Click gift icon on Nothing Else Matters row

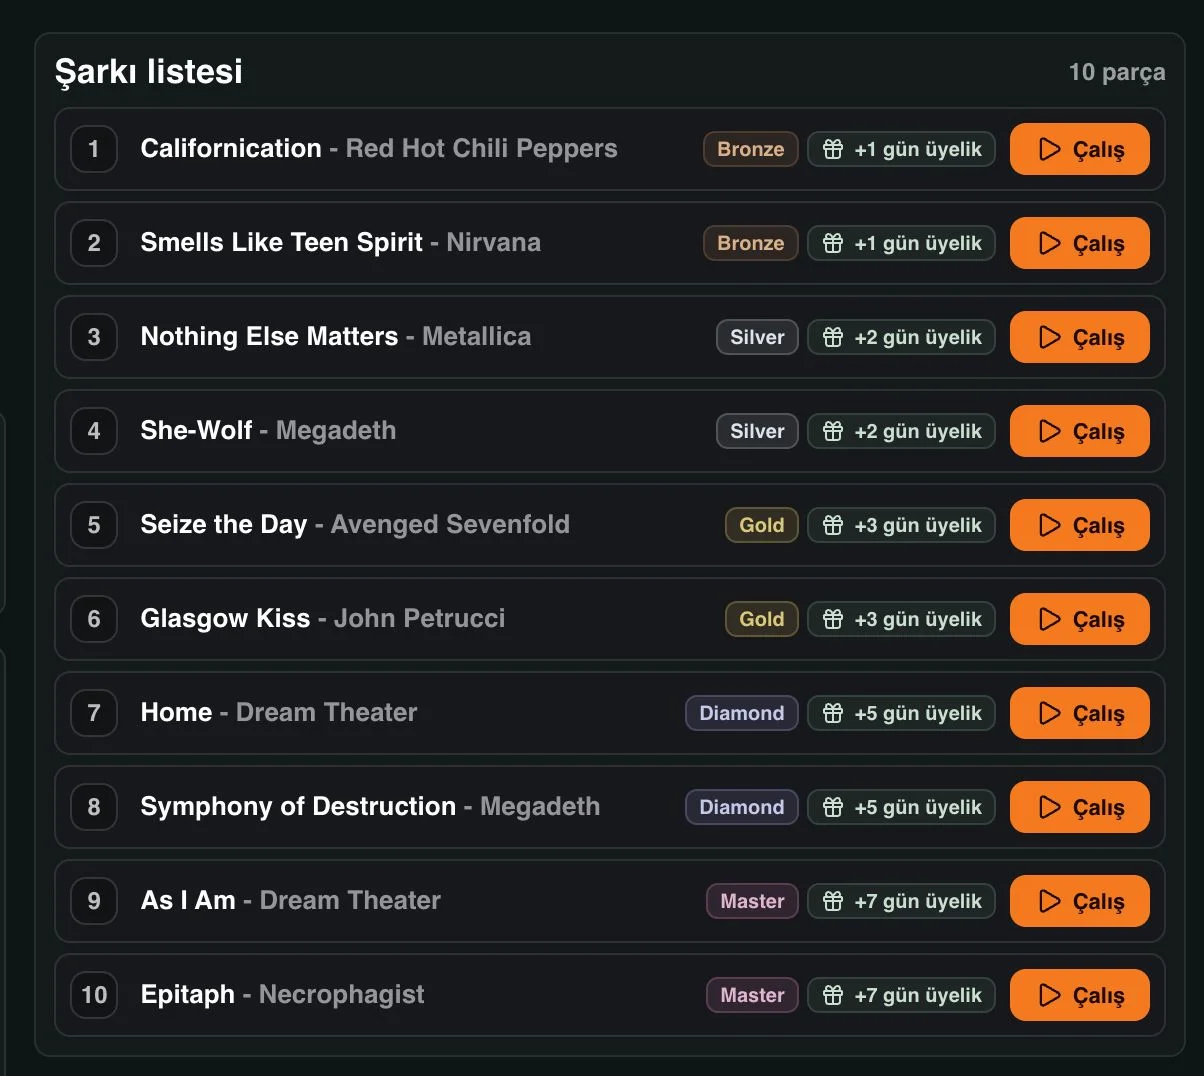click(833, 337)
